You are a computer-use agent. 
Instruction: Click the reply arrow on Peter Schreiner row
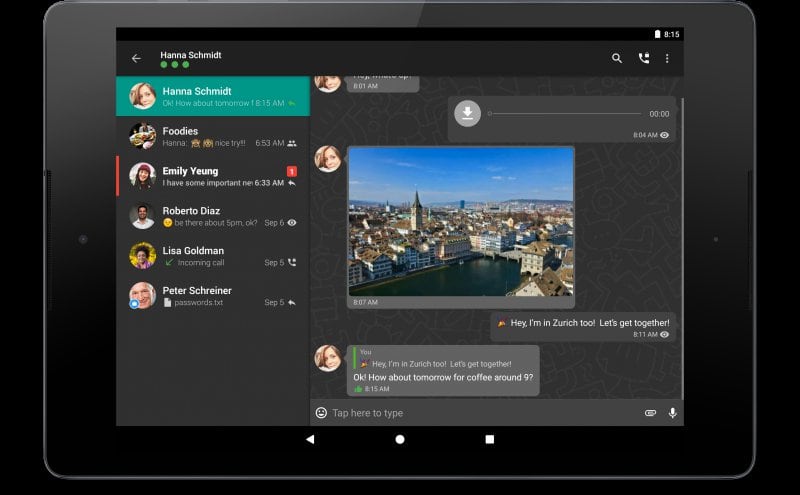point(292,302)
